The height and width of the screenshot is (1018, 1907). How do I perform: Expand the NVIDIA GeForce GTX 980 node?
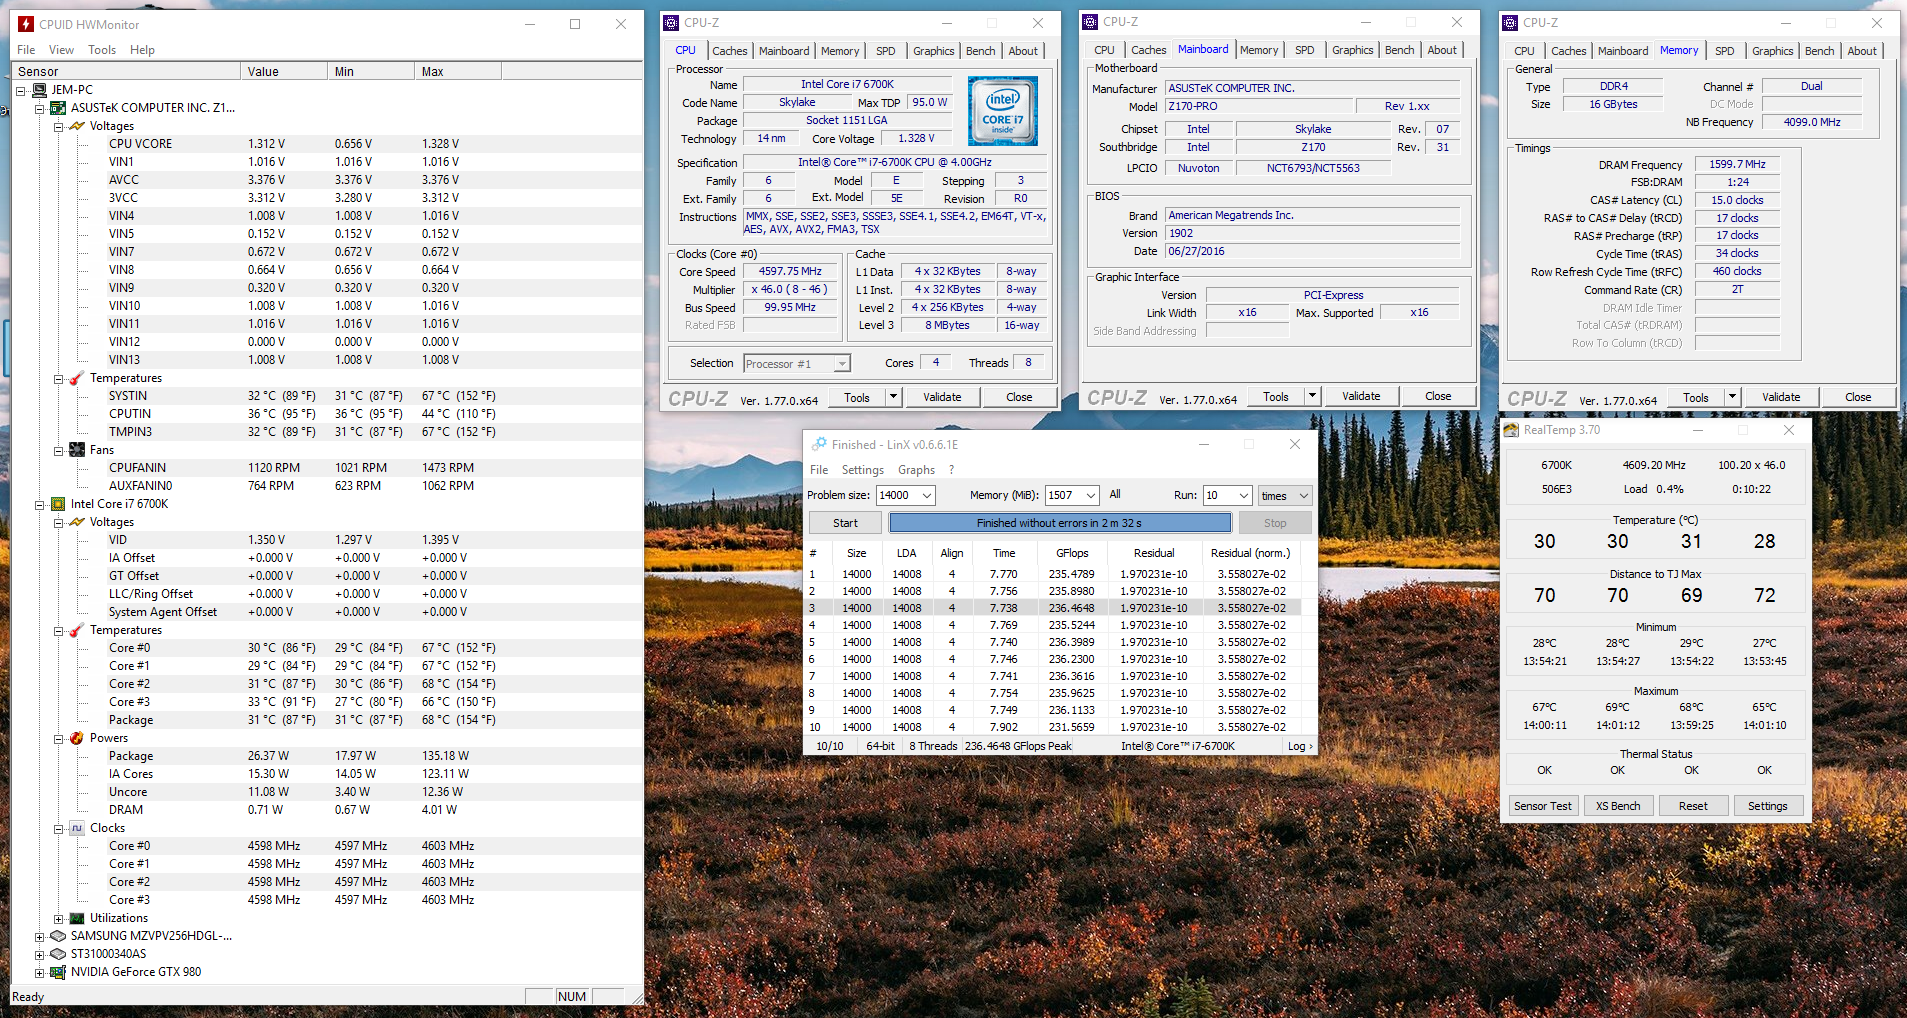40,972
